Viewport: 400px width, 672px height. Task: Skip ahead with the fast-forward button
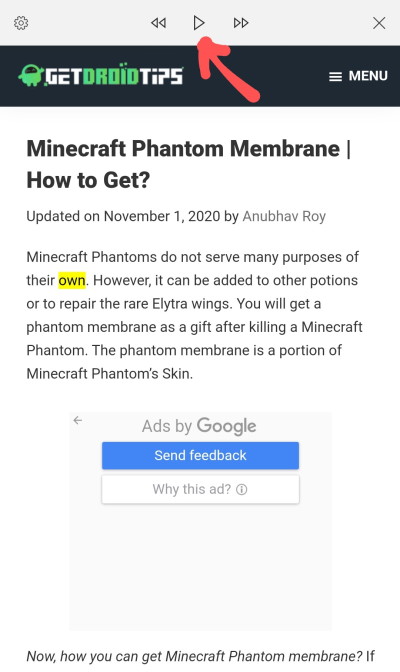241,23
